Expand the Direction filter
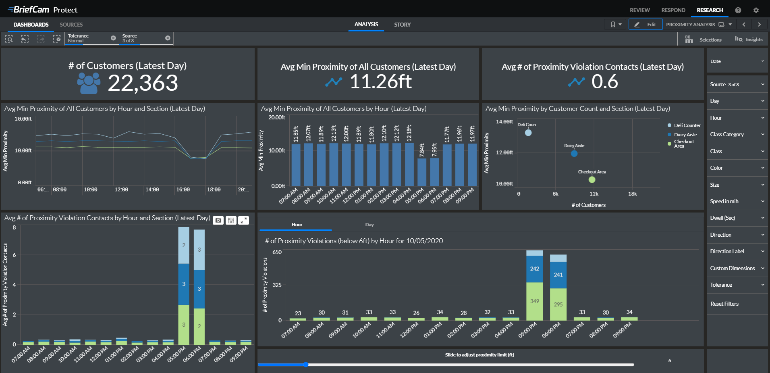 pyautogui.click(x=736, y=235)
